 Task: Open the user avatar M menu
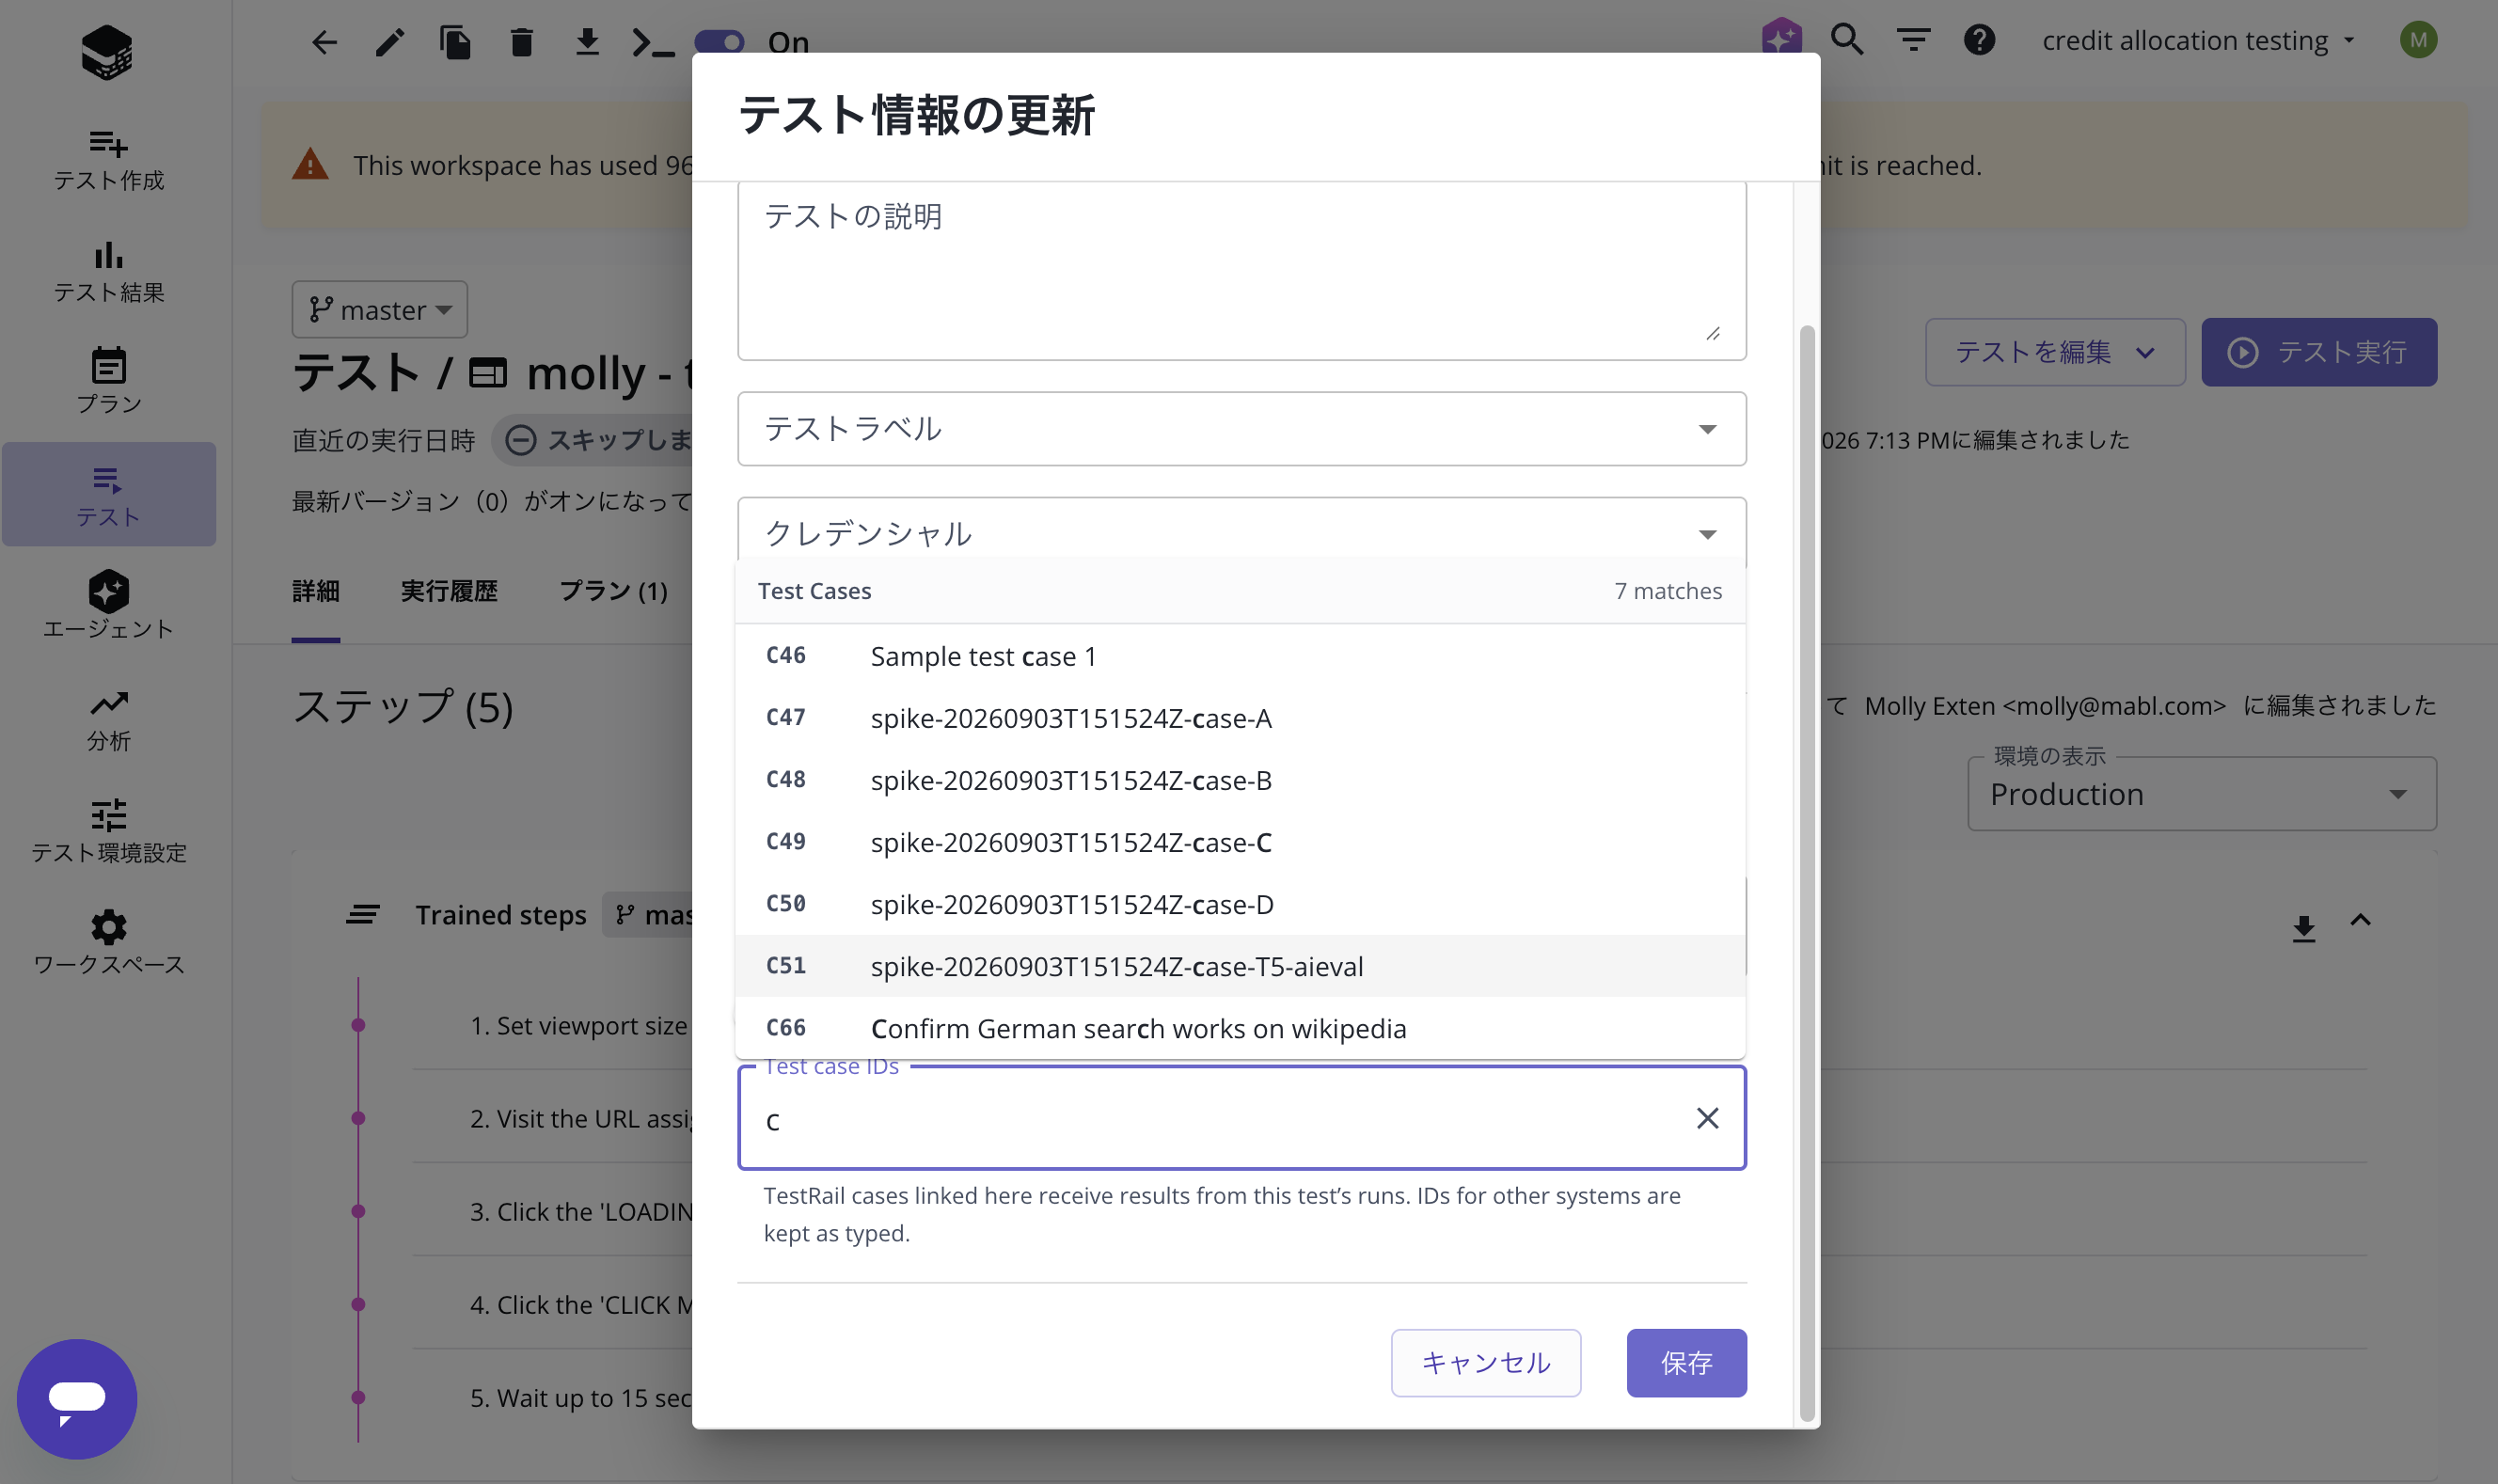[2418, 40]
